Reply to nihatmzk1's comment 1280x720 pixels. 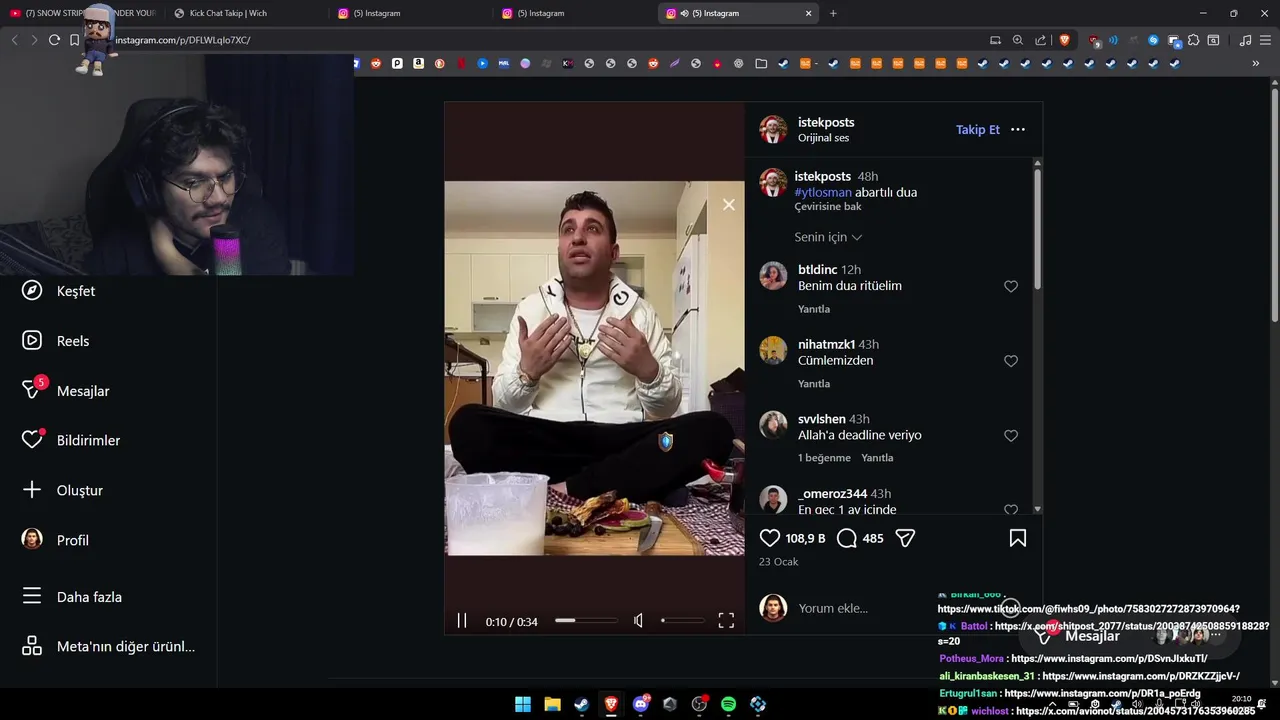tap(814, 384)
